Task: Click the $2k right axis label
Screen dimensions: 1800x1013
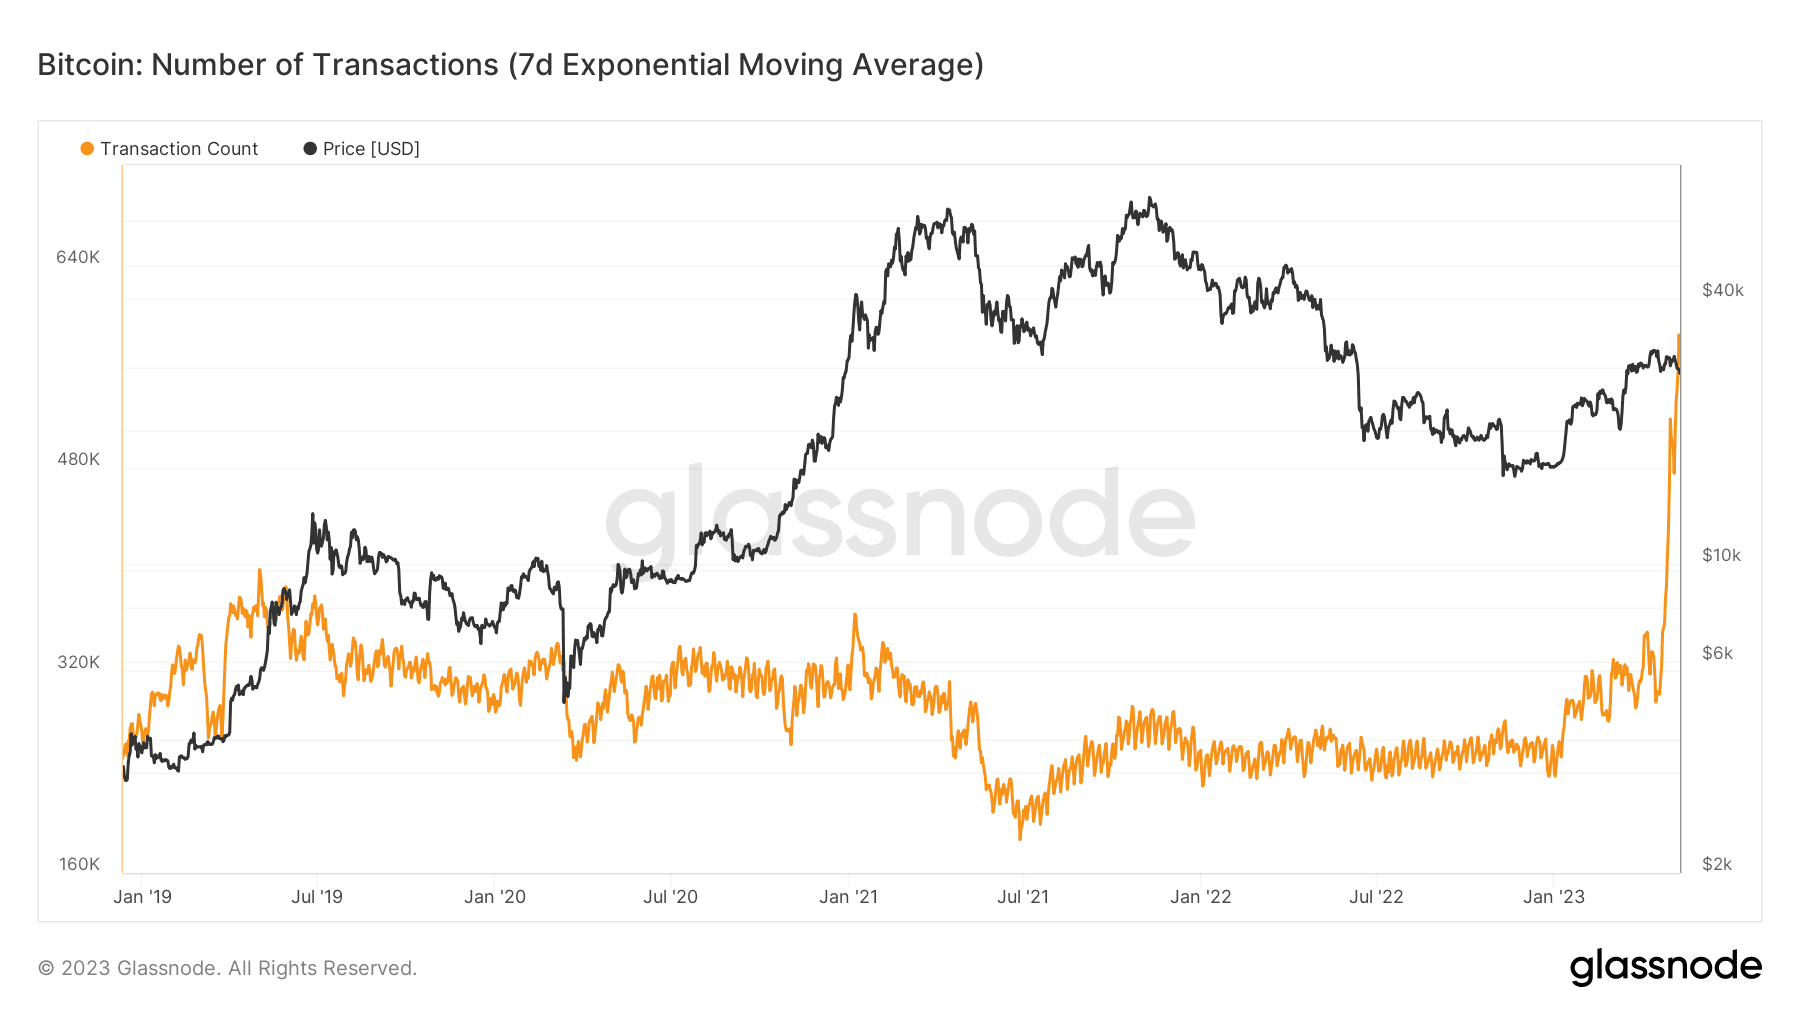Action: click(x=1717, y=864)
